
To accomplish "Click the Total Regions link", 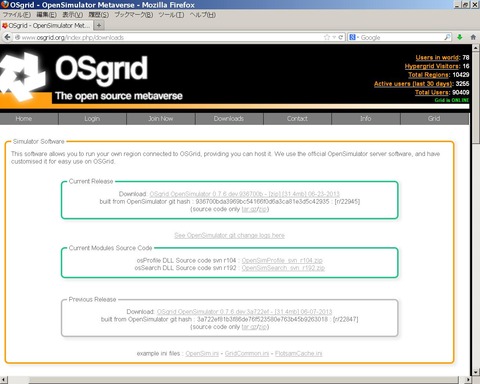I will (x=428, y=75).
